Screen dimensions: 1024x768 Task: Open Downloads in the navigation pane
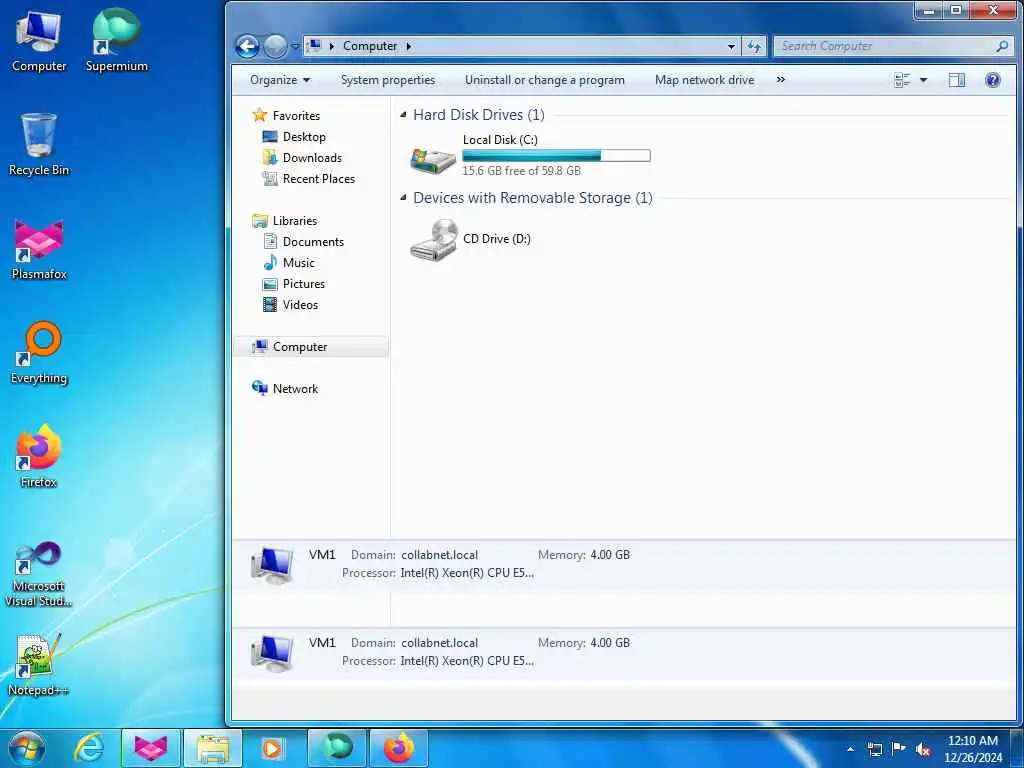pos(312,157)
